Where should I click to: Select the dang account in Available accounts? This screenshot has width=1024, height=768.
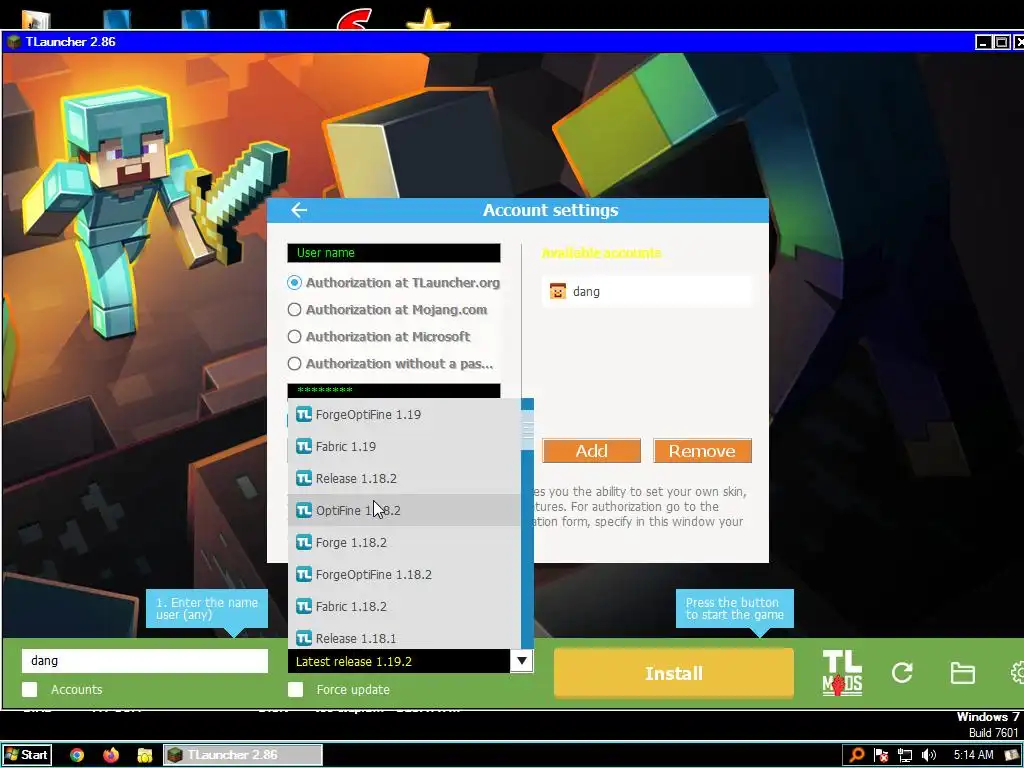(x=647, y=291)
